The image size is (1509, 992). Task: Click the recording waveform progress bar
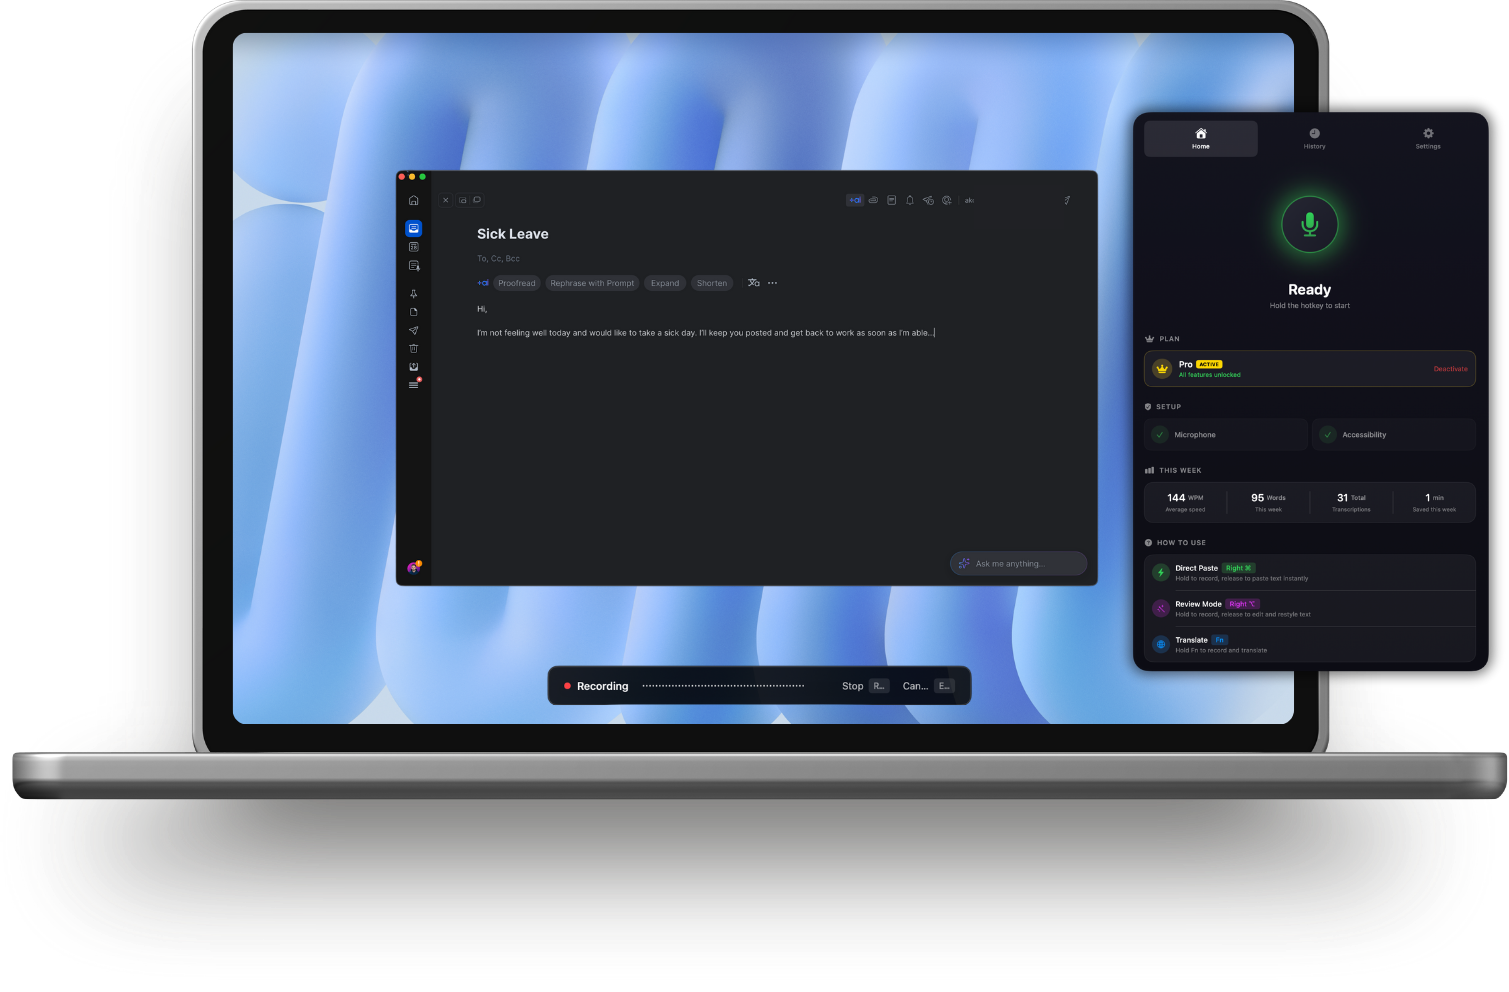723,685
